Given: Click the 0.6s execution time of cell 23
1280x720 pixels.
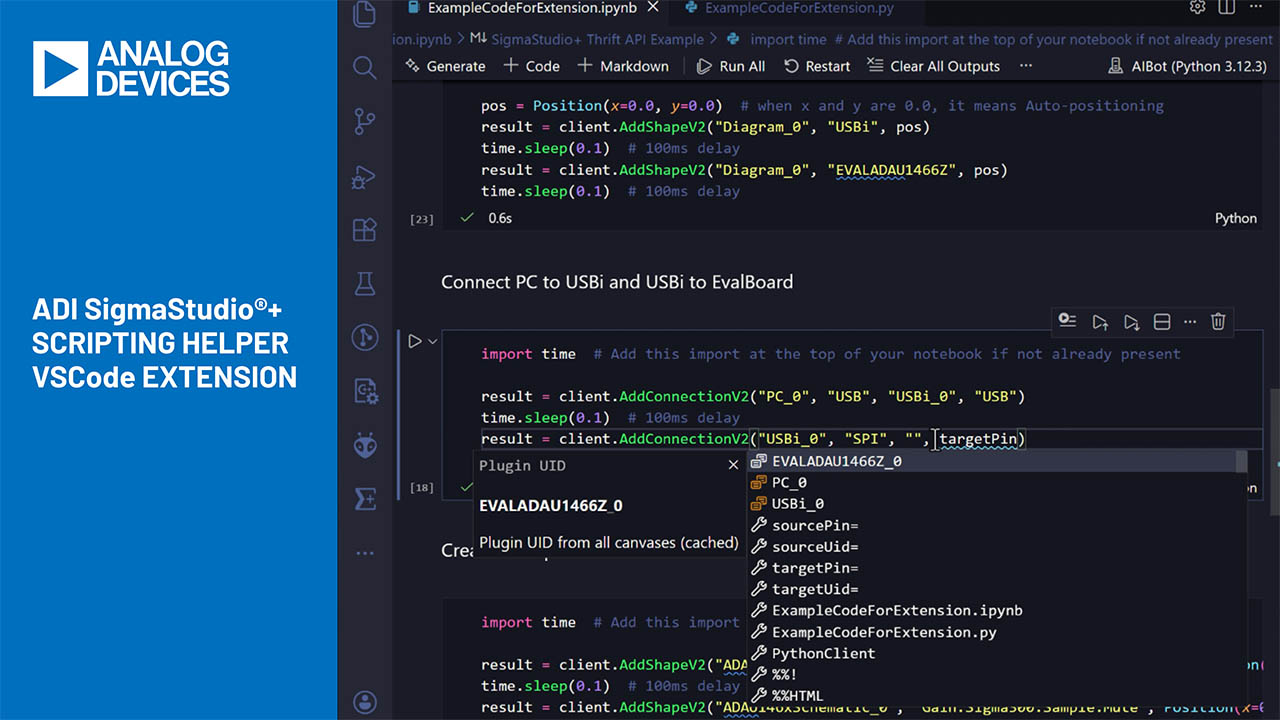Looking at the screenshot, I should (x=500, y=218).
